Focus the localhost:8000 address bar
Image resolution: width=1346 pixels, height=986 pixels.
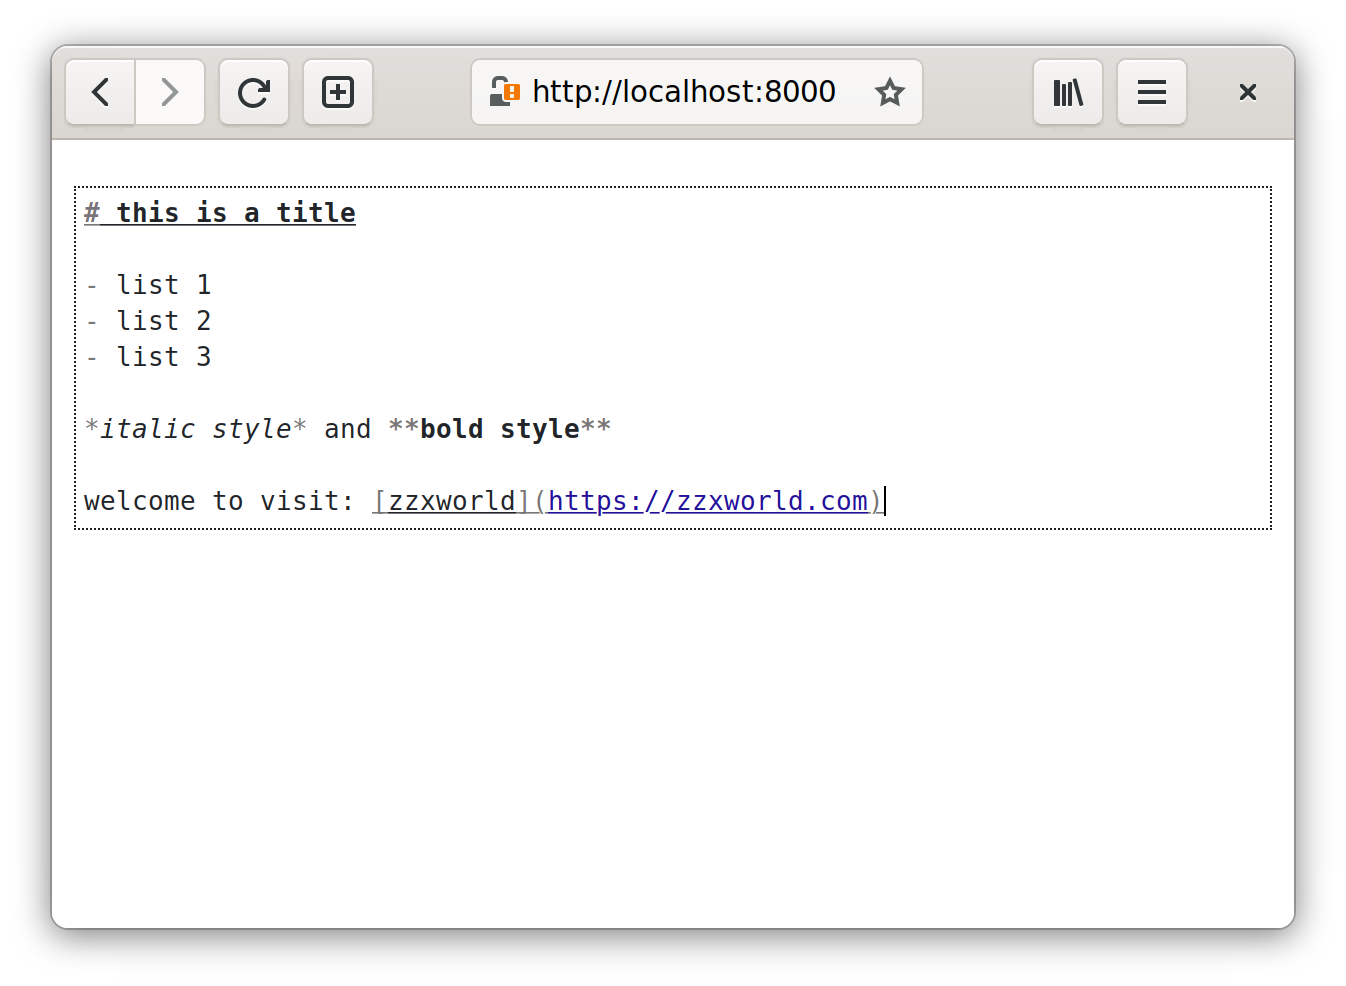coord(683,92)
